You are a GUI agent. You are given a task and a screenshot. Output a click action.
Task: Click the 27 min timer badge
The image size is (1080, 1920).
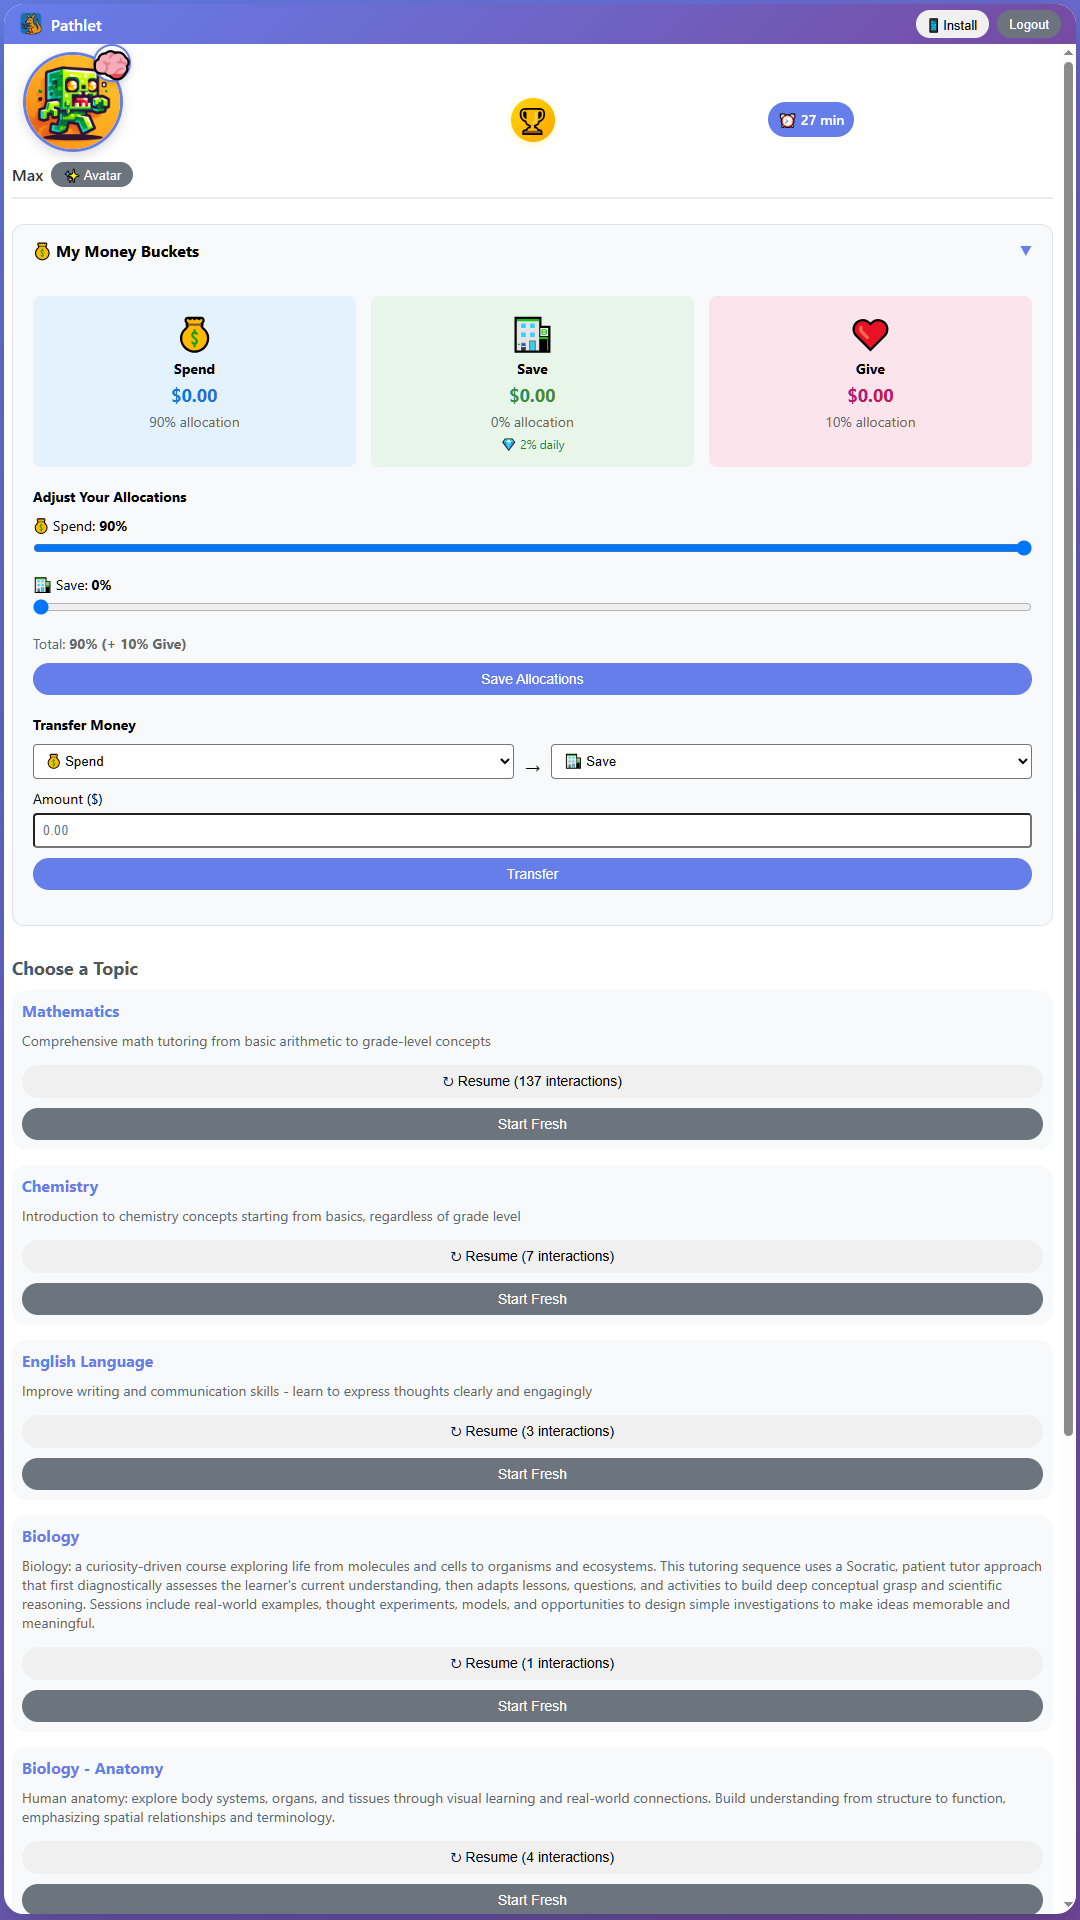[811, 120]
